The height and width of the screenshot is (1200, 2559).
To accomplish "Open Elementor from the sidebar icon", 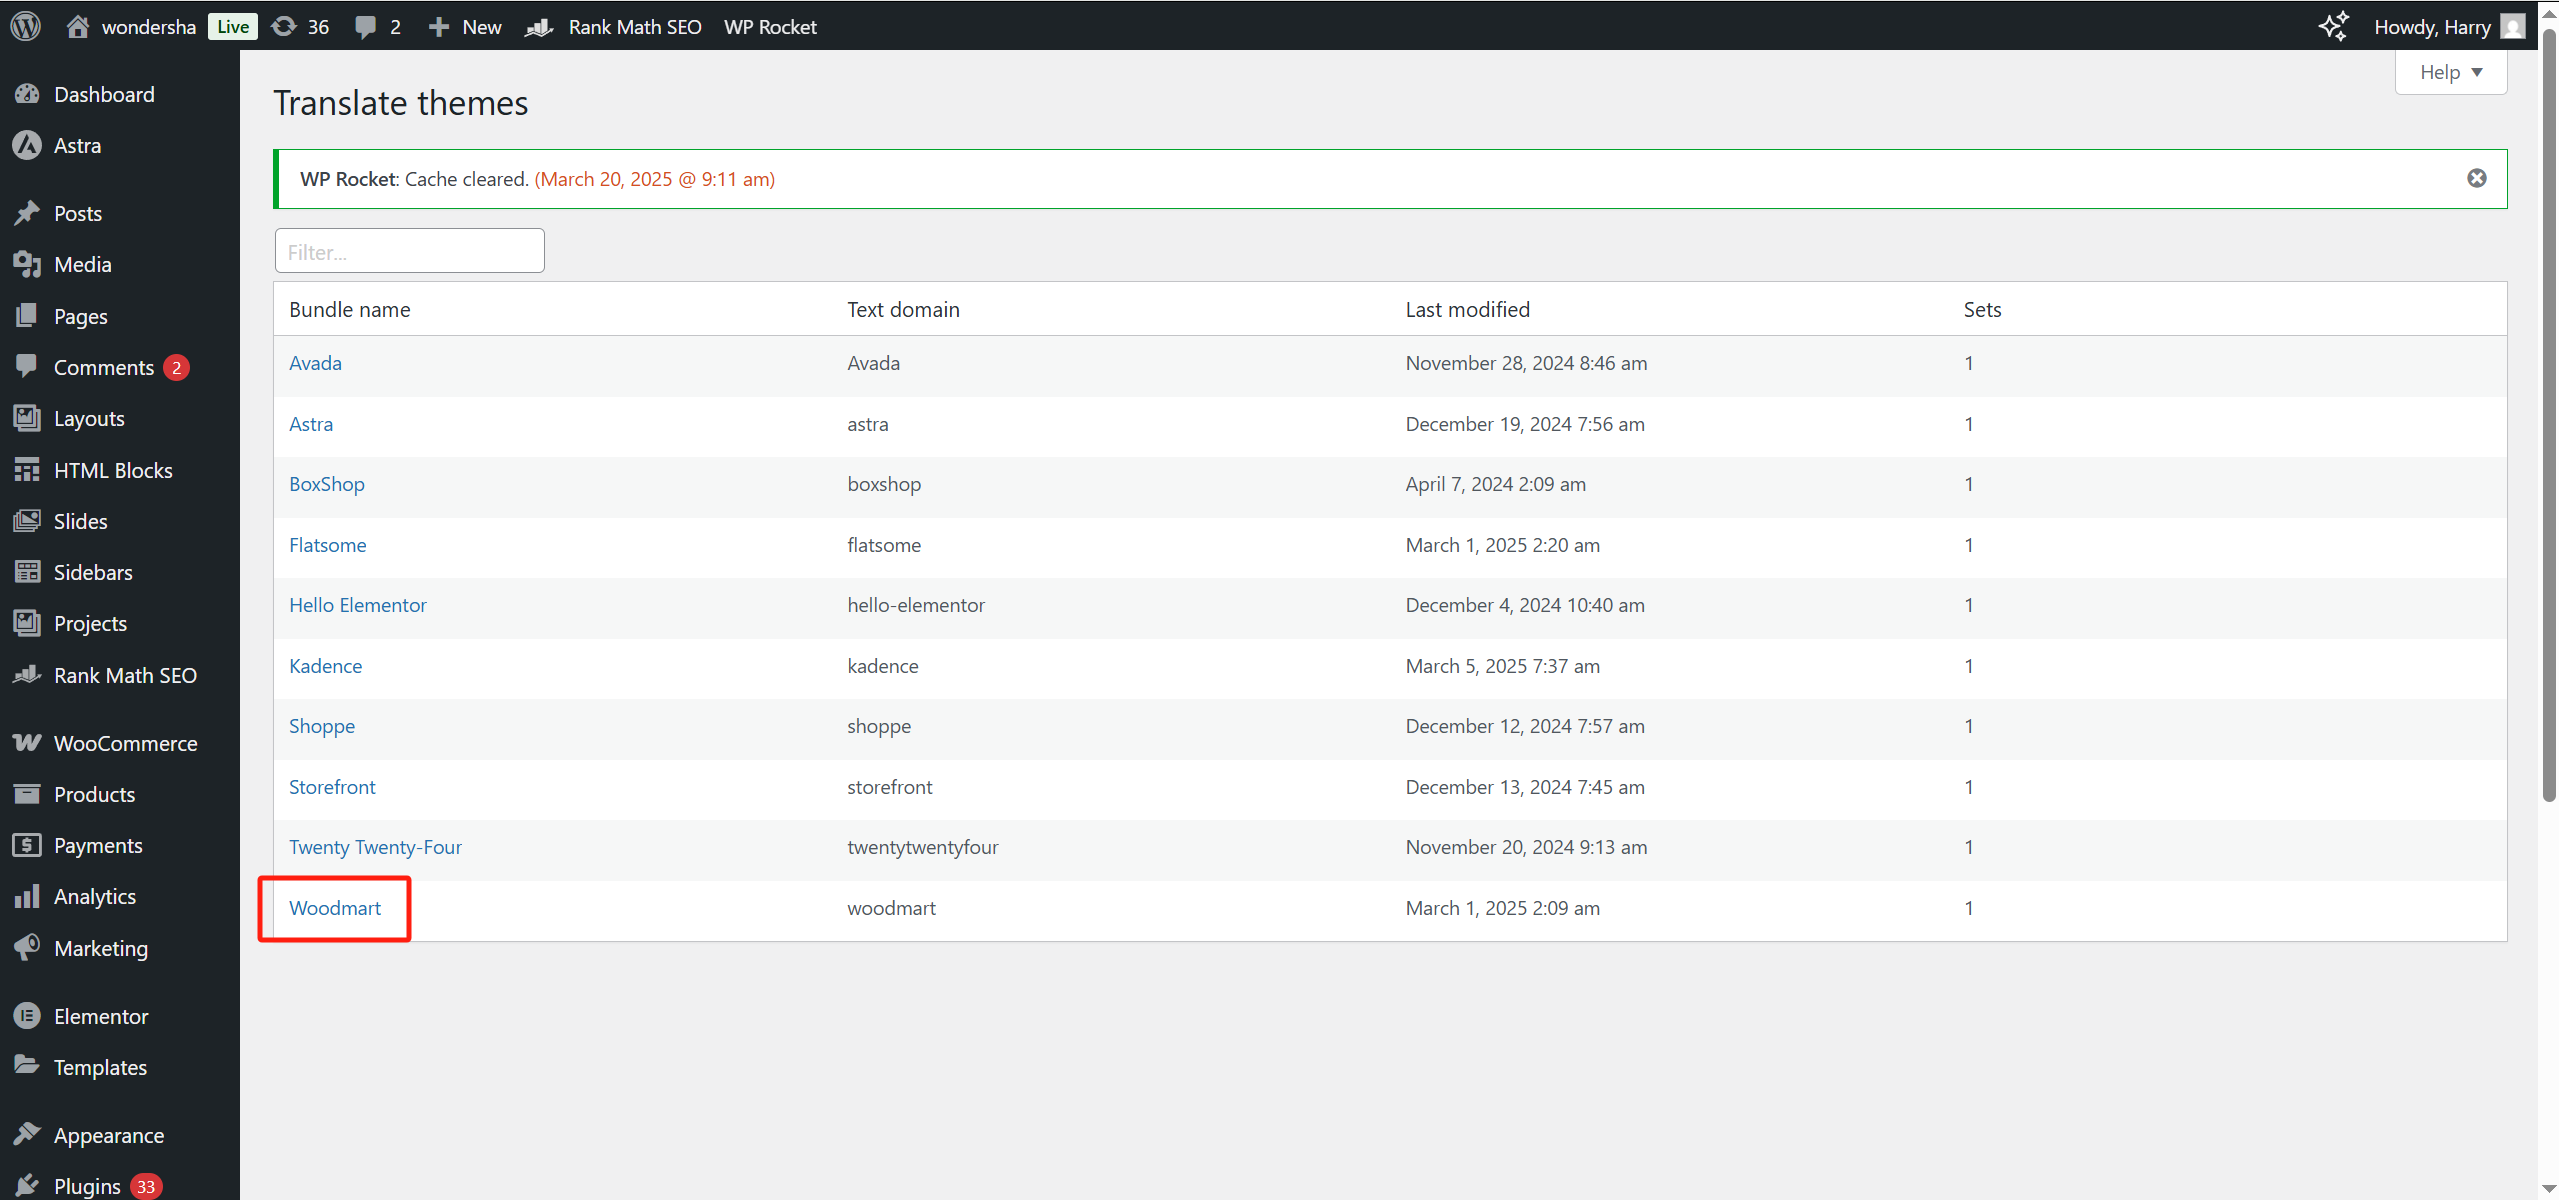I will click(27, 1016).
